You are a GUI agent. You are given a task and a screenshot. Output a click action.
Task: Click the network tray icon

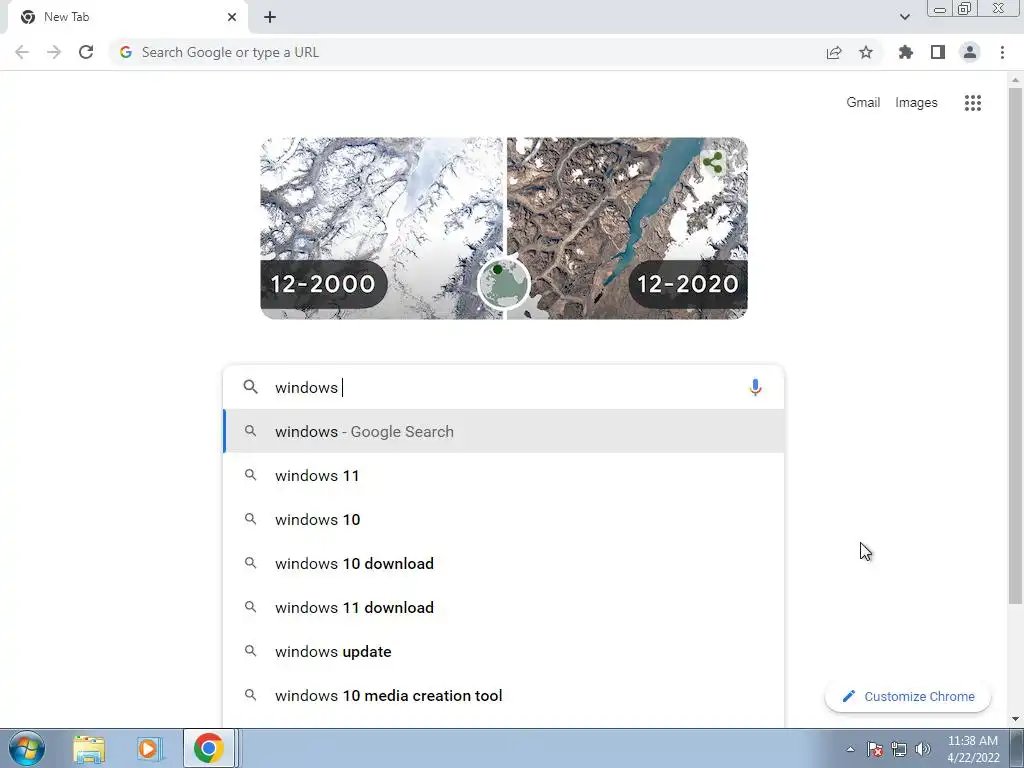(899, 749)
